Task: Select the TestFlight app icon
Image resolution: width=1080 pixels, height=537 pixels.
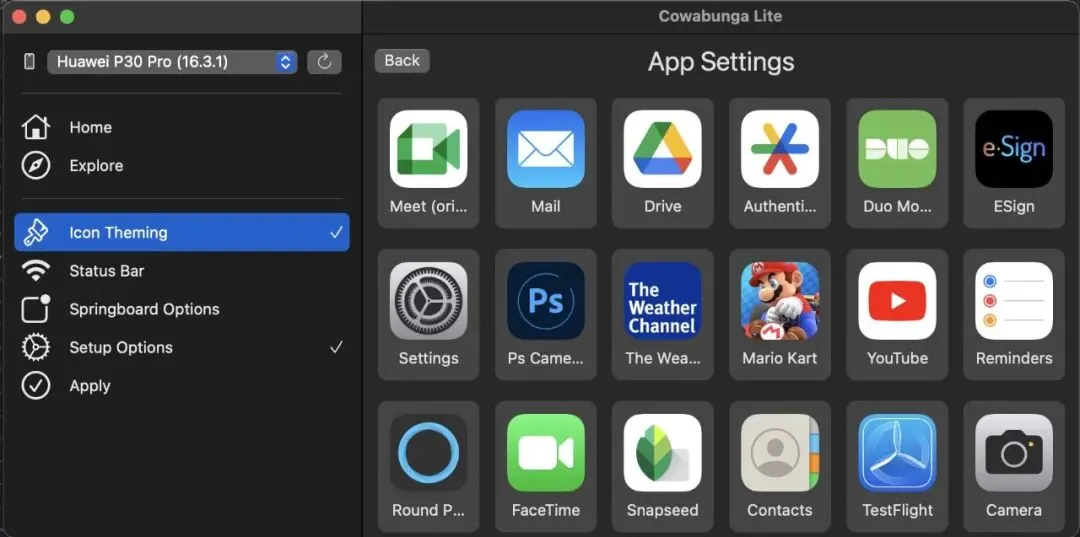Action: pyautogui.click(x=897, y=453)
